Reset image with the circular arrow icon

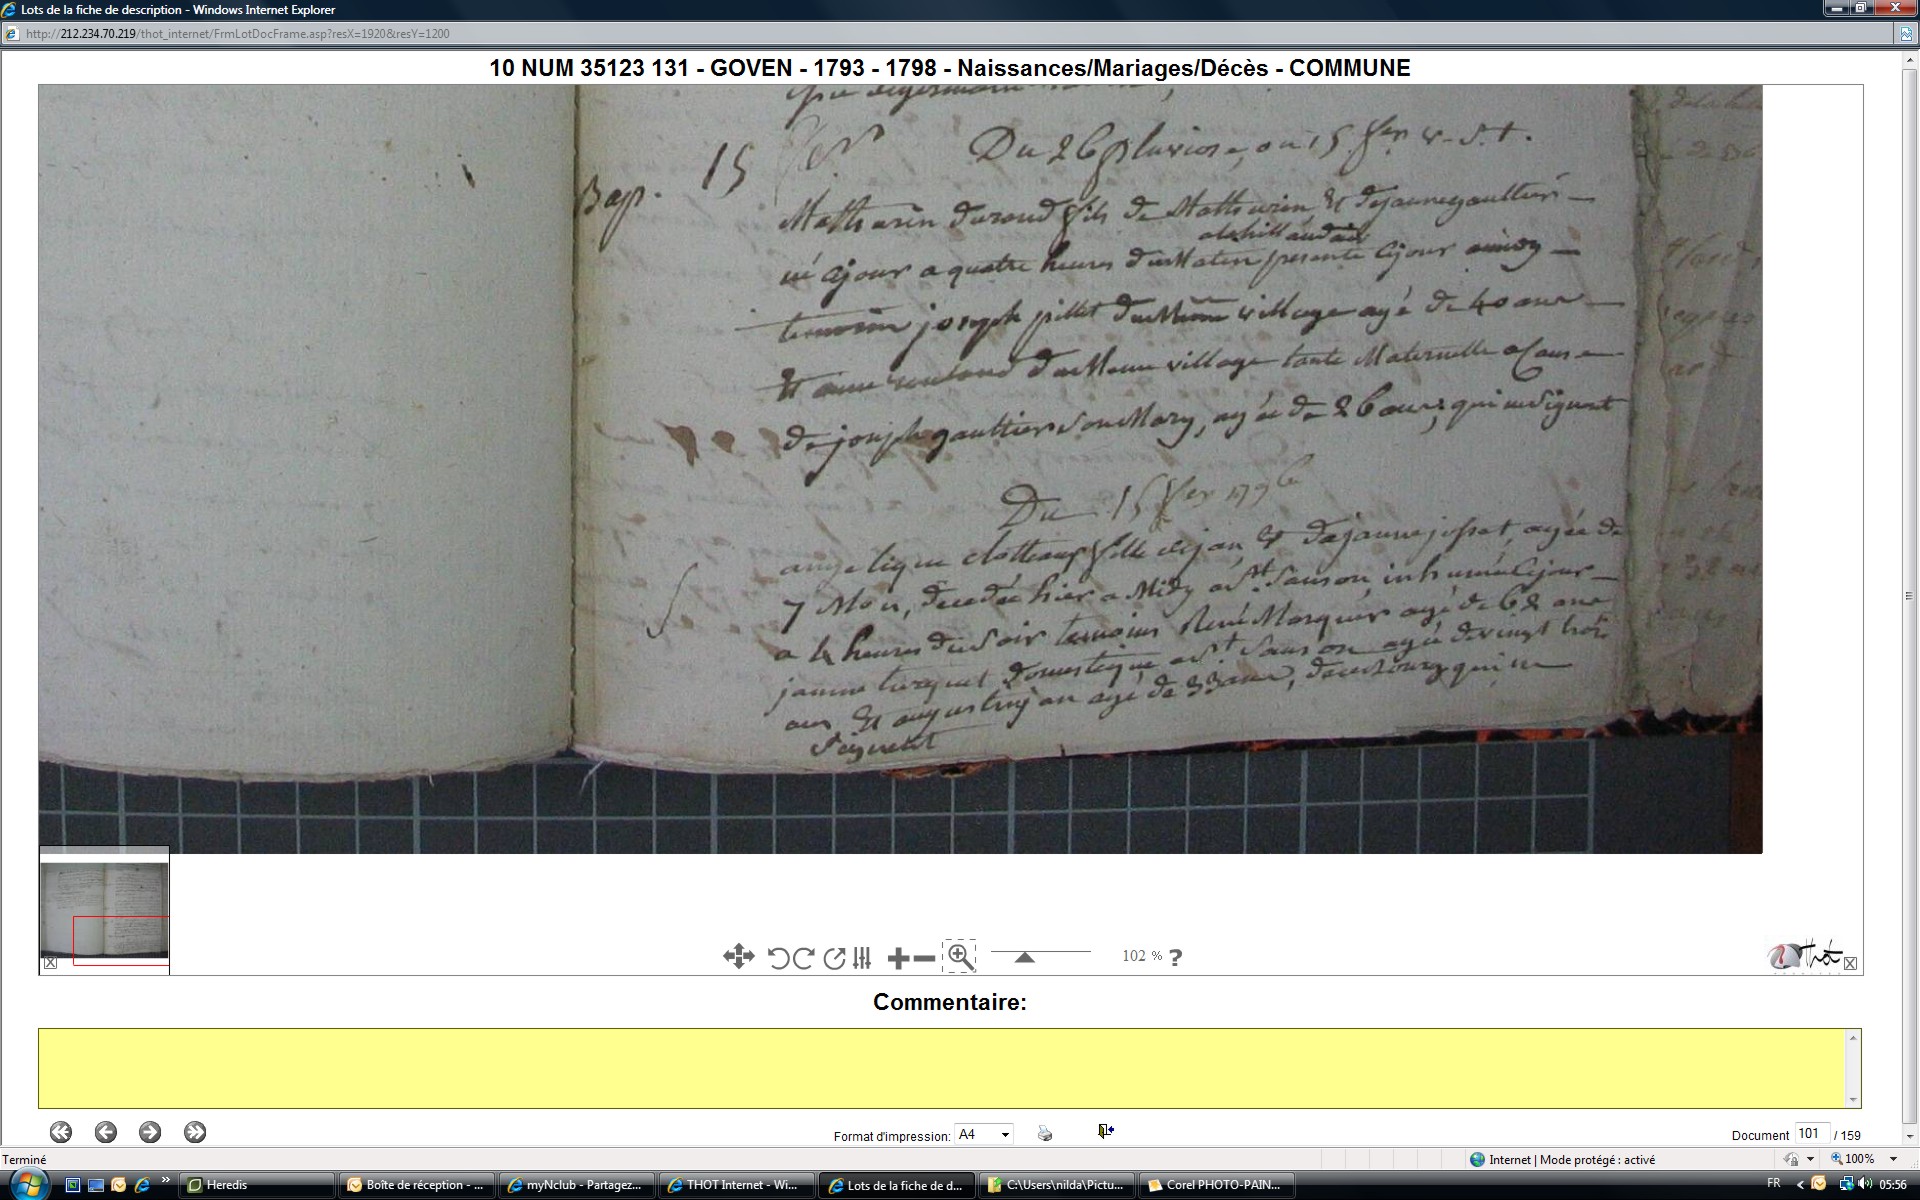[834, 958]
